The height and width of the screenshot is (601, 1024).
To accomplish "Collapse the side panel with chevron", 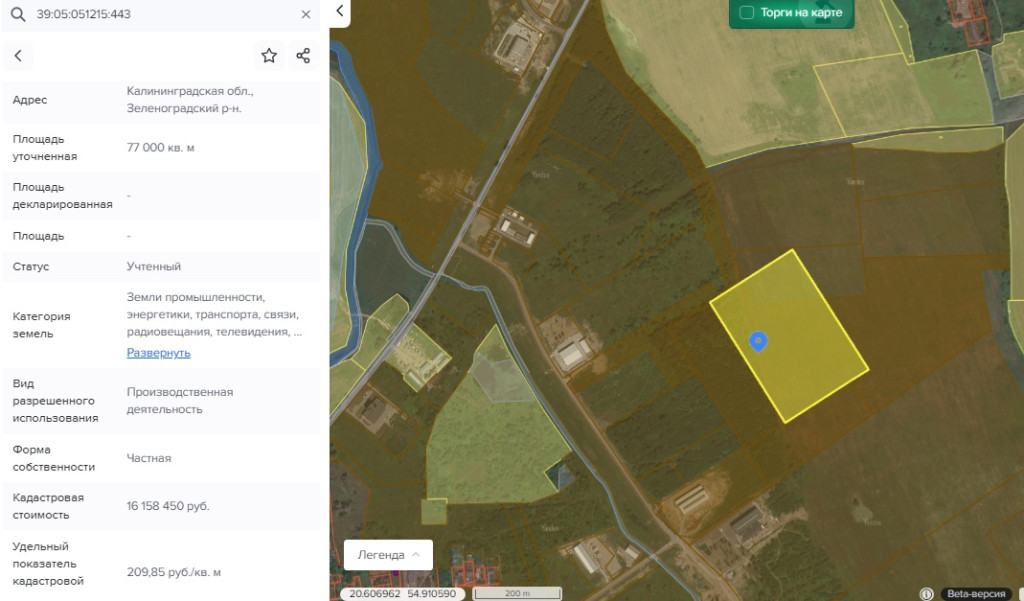I will click(x=340, y=11).
